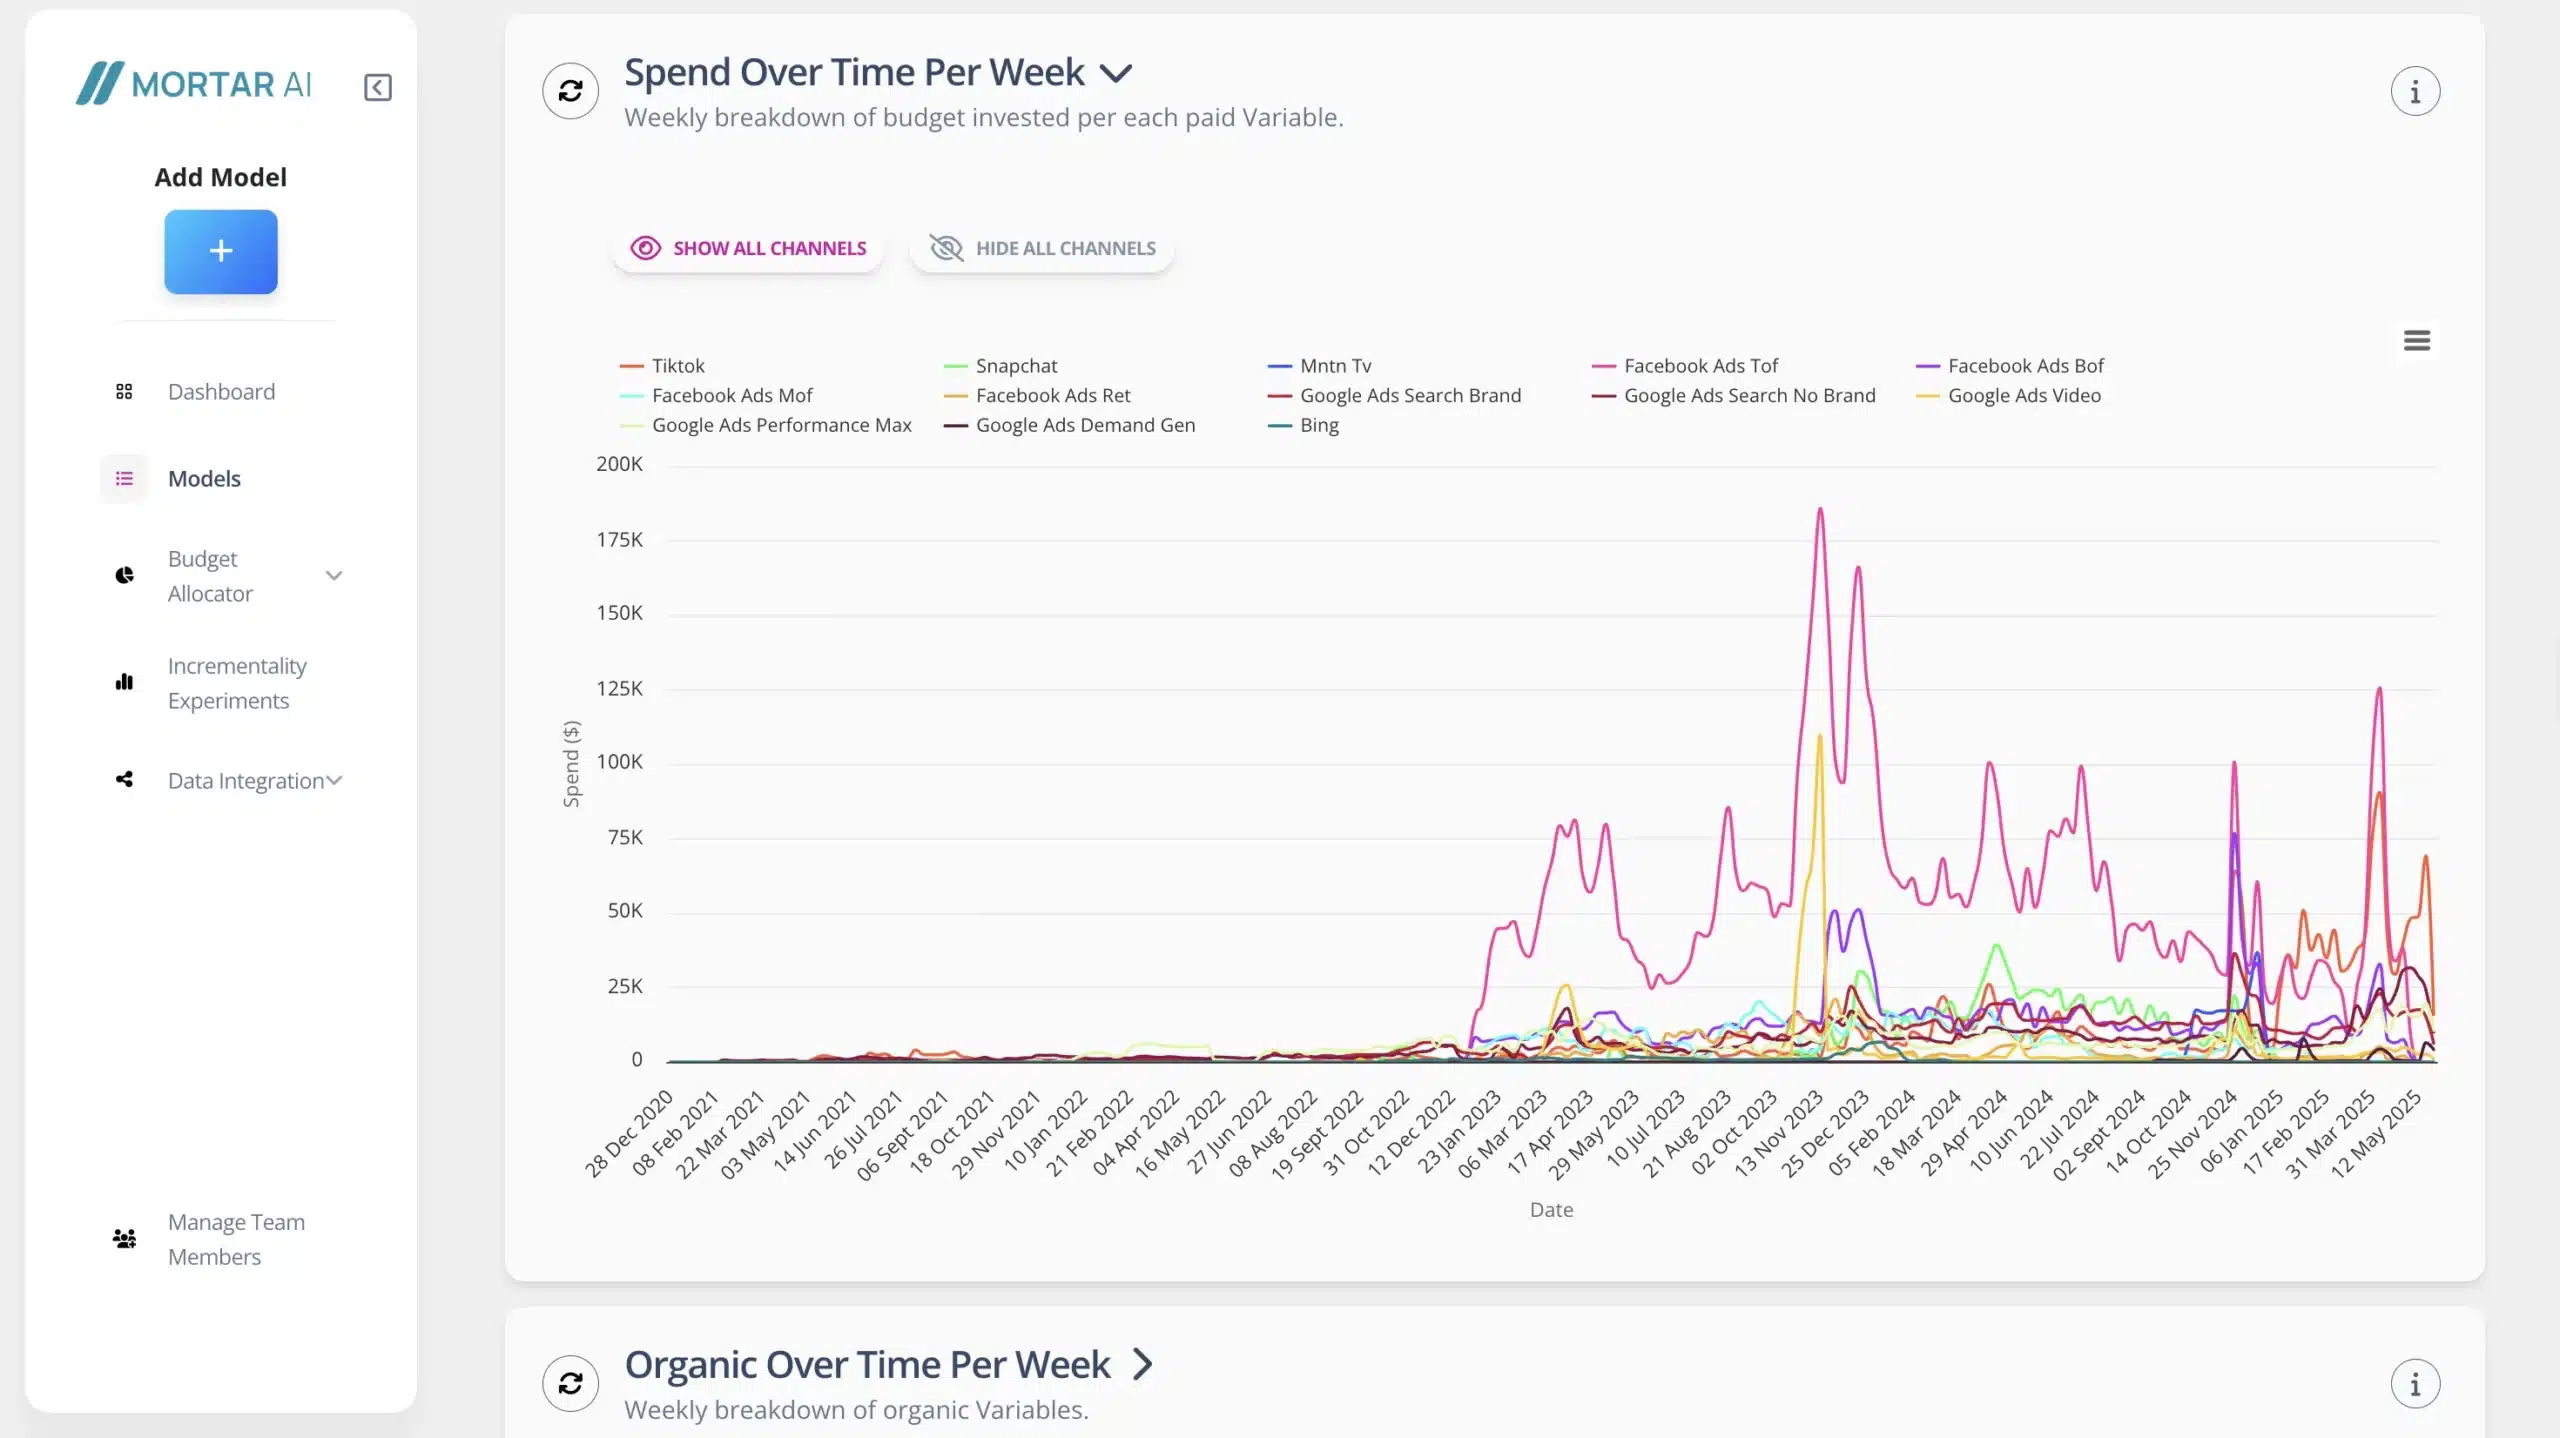This screenshot has width=2560, height=1438.
Task: Hide all channels in the chart
Action: pyautogui.click(x=1042, y=248)
